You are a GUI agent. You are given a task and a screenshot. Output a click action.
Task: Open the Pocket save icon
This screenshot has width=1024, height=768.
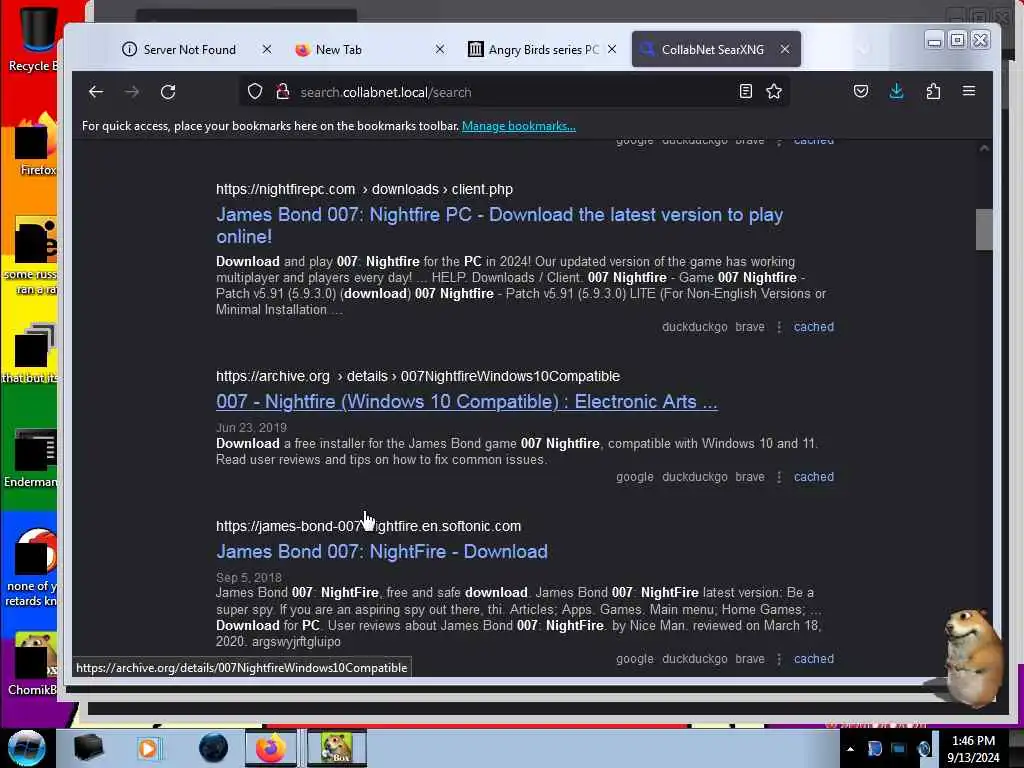pos(861,91)
